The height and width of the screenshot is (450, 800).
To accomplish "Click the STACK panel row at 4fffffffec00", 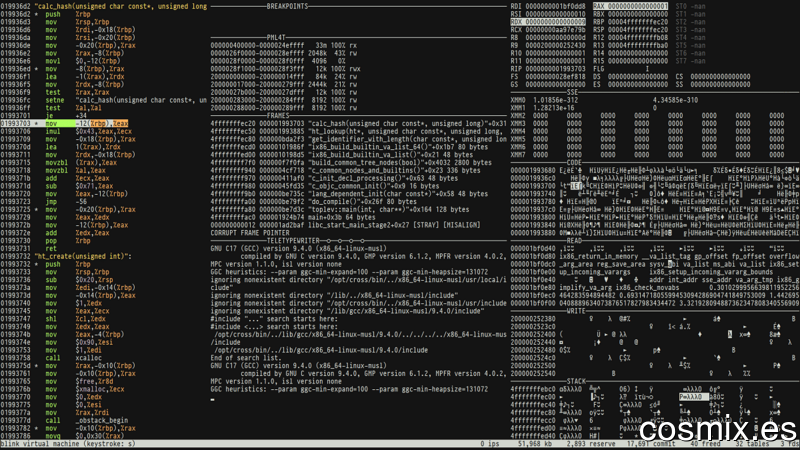I will [655, 396].
